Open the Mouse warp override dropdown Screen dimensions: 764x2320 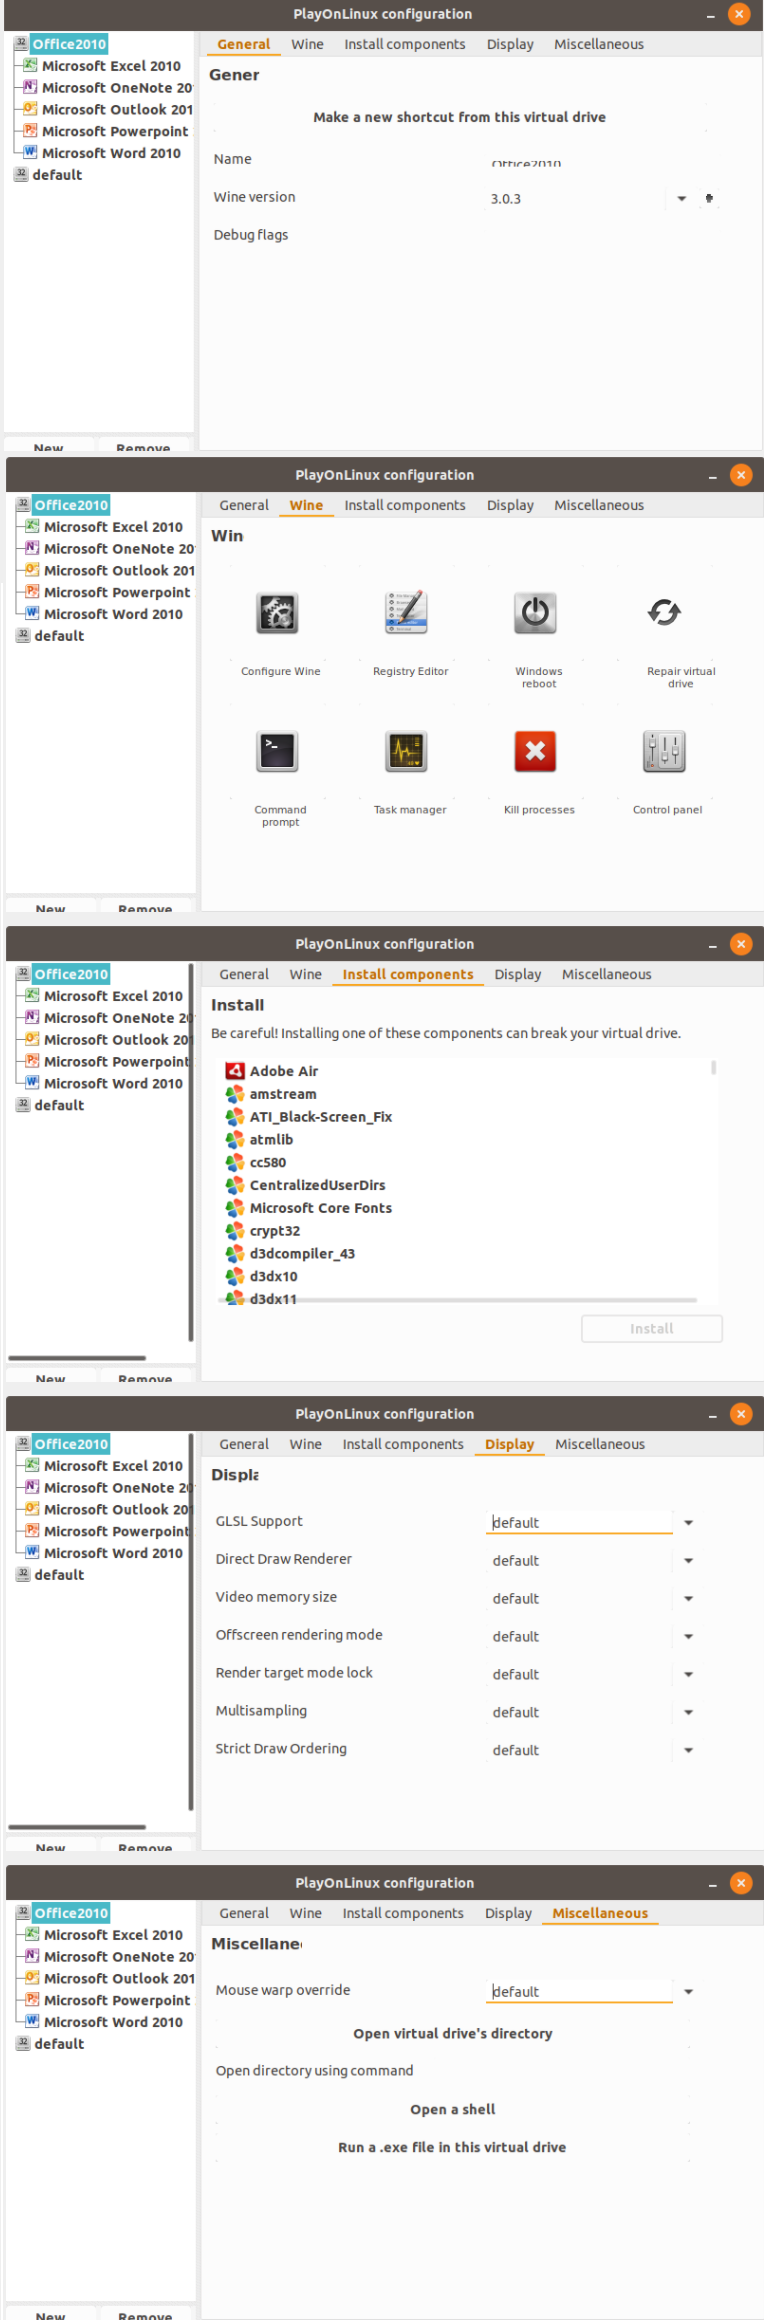(688, 1992)
